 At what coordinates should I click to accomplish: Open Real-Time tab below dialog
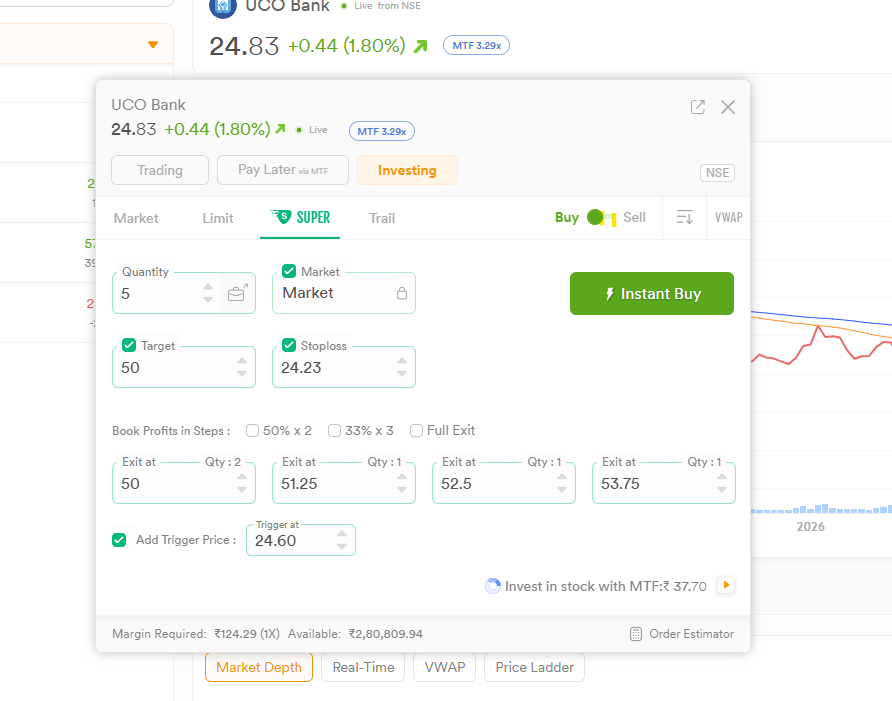(x=363, y=667)
